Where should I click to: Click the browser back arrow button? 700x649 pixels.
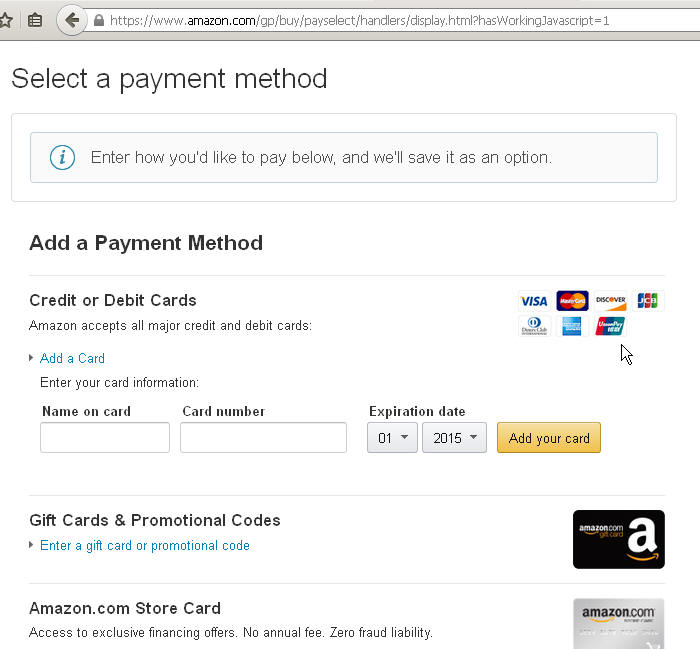[x=71, y=20]
